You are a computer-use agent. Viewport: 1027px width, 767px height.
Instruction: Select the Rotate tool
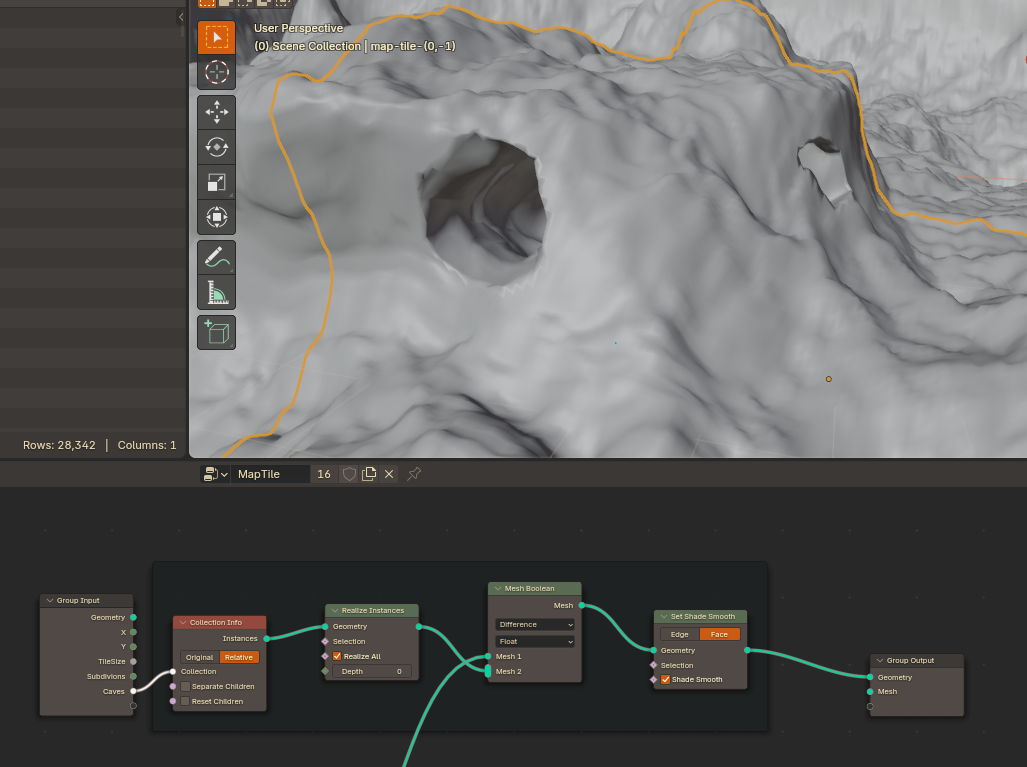click(x=216, y=147)
